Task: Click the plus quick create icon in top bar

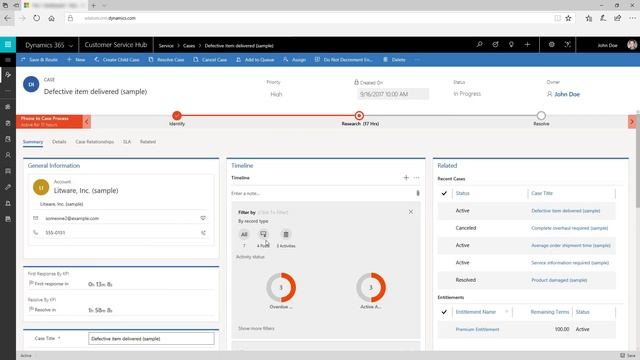Action: tap(527, 44)
